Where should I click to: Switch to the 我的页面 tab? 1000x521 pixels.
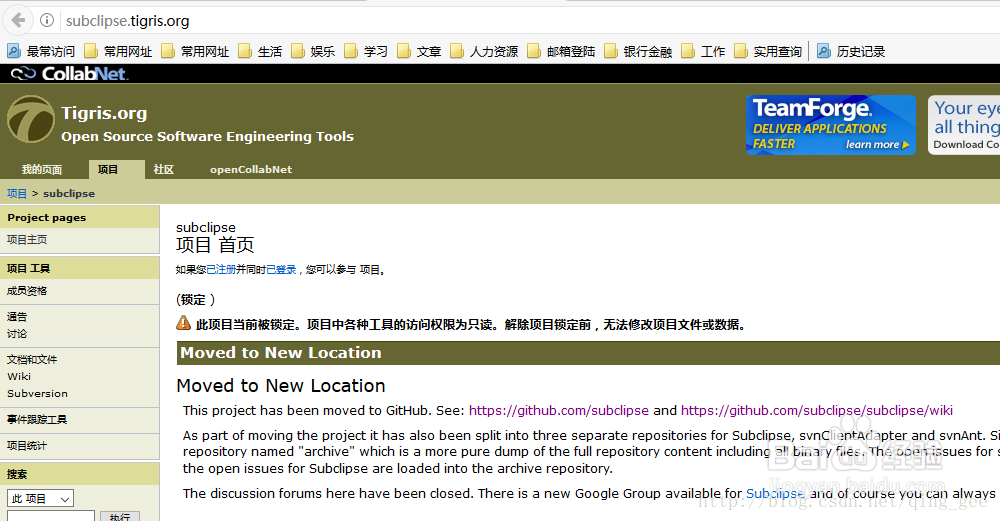point(42,170)
